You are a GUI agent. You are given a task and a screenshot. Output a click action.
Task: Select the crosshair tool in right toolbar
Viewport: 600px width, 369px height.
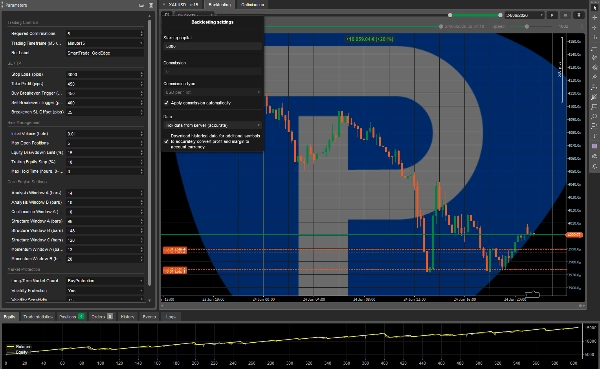tap(595, 18)
